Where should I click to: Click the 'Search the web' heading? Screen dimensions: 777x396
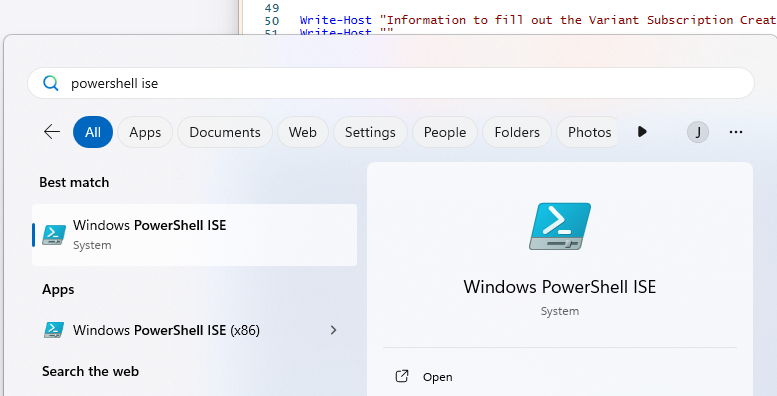90,371
